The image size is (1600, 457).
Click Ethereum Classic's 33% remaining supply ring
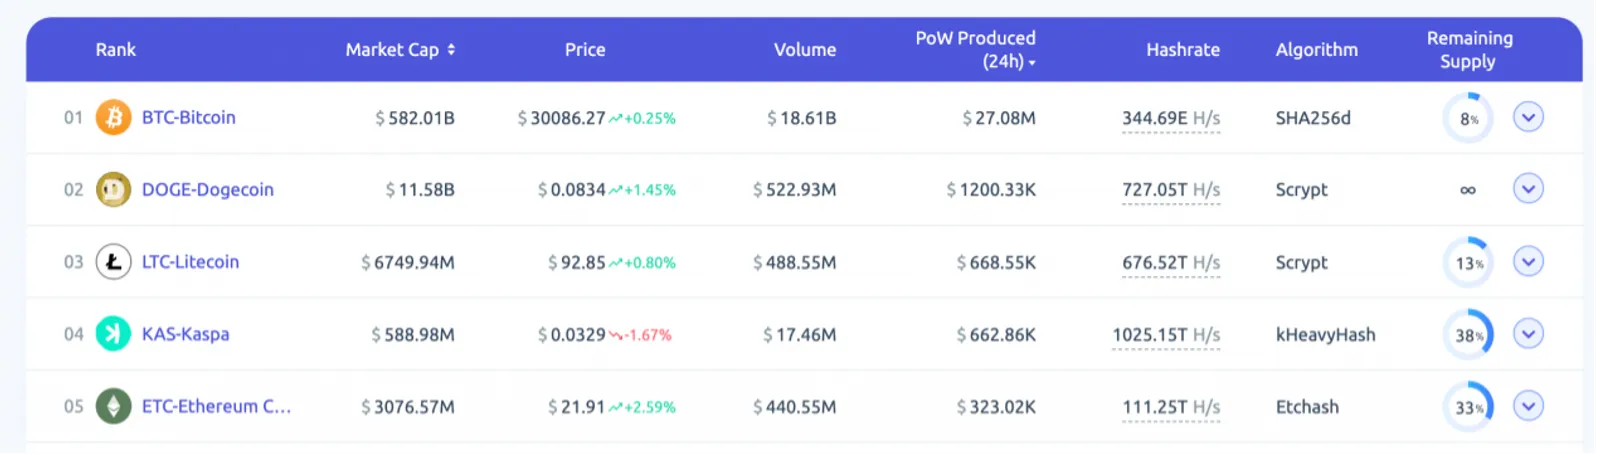point(1468,407)
